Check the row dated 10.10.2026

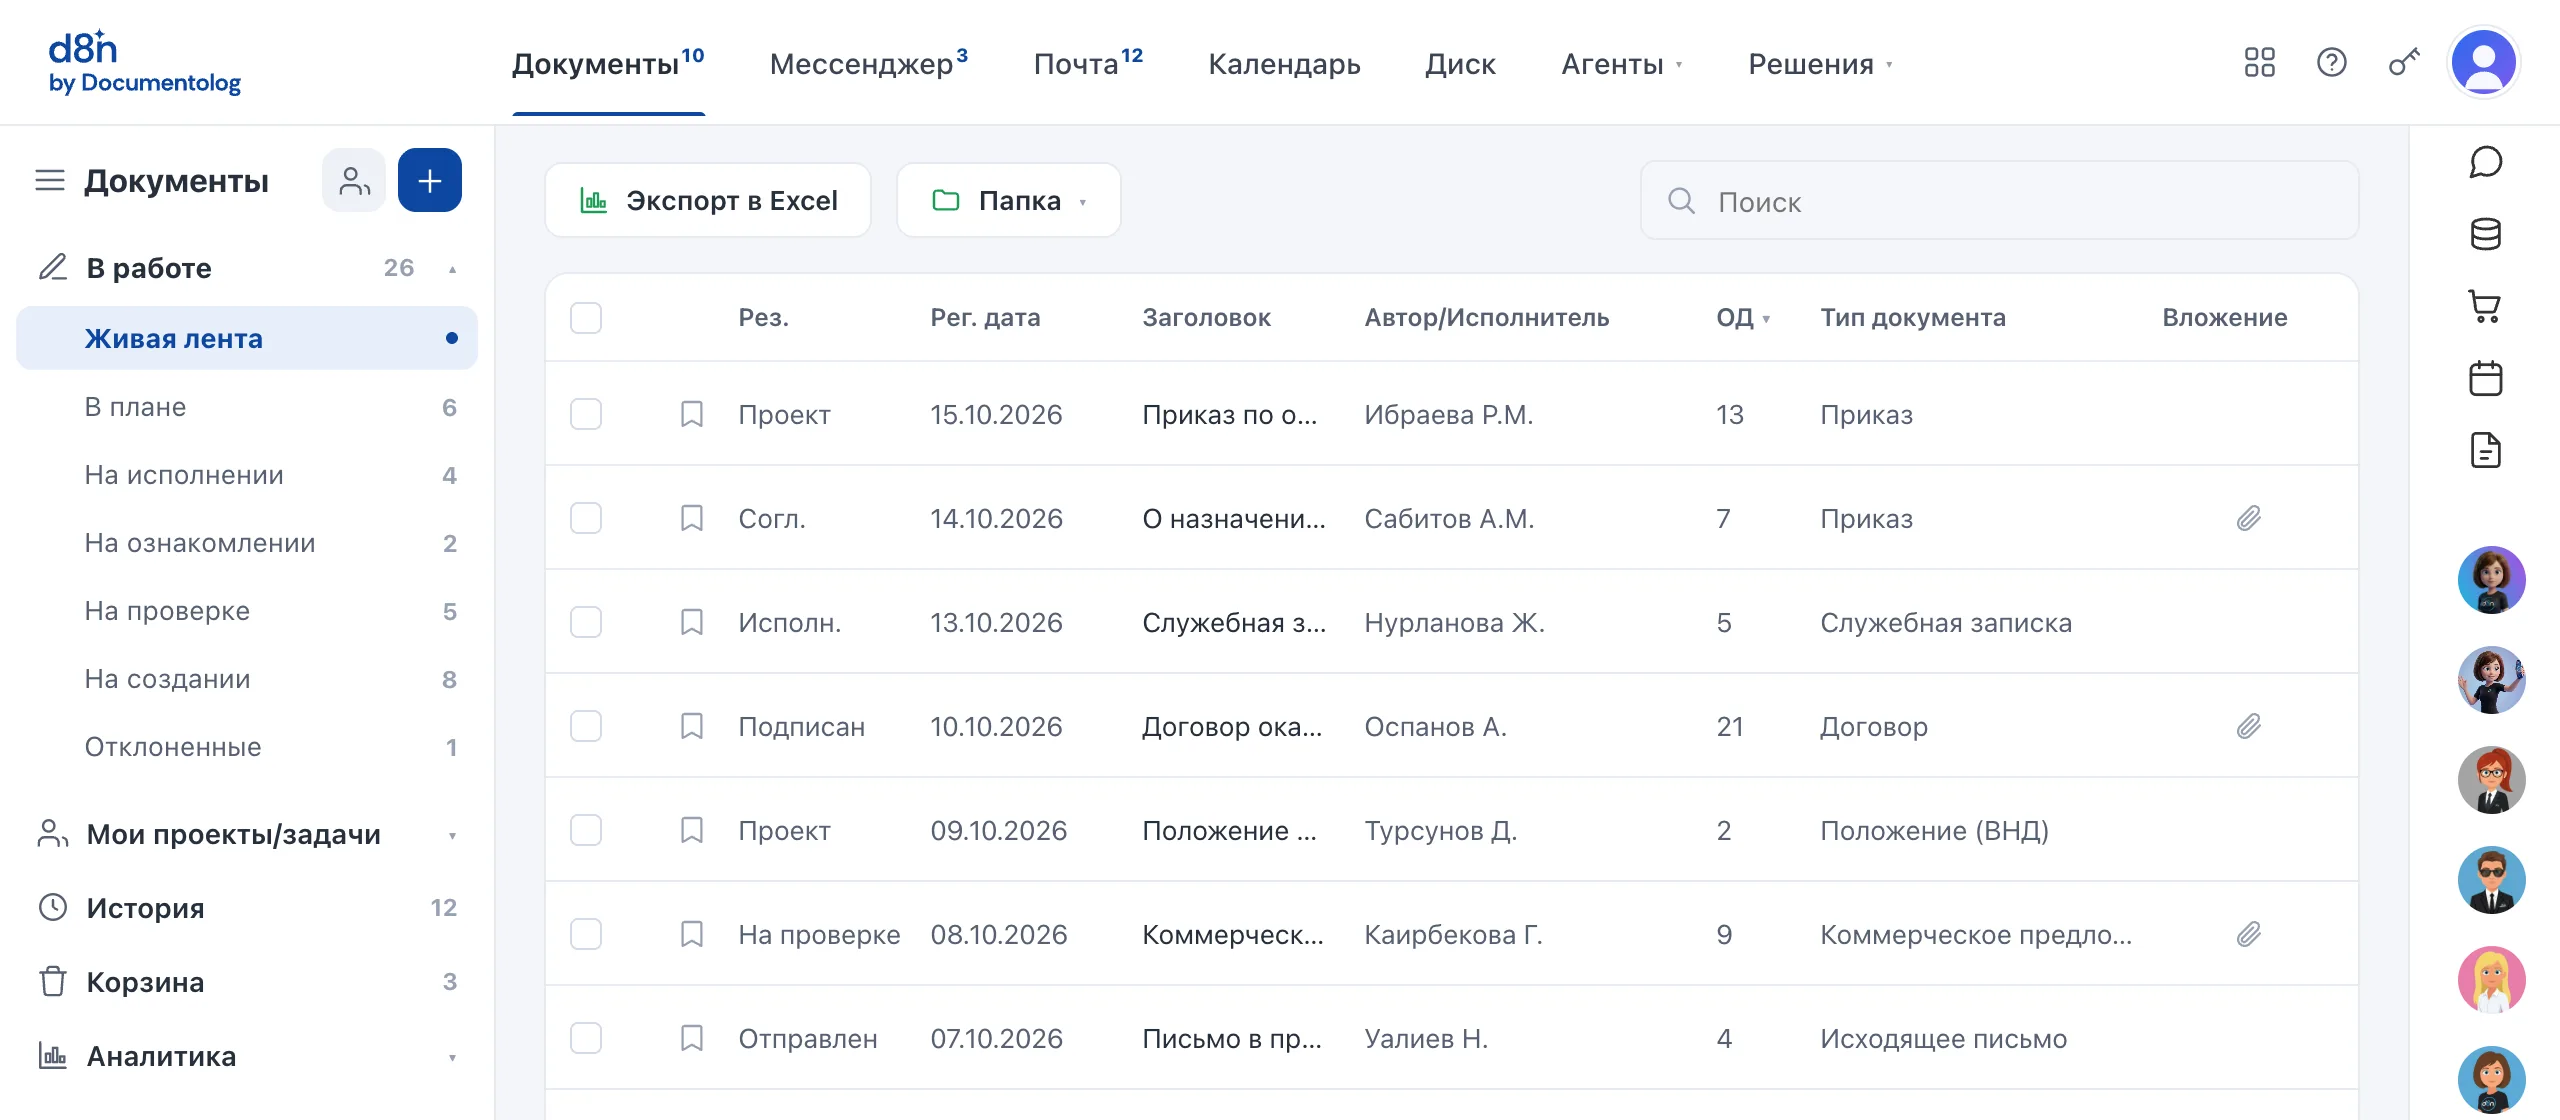point(586,726)
